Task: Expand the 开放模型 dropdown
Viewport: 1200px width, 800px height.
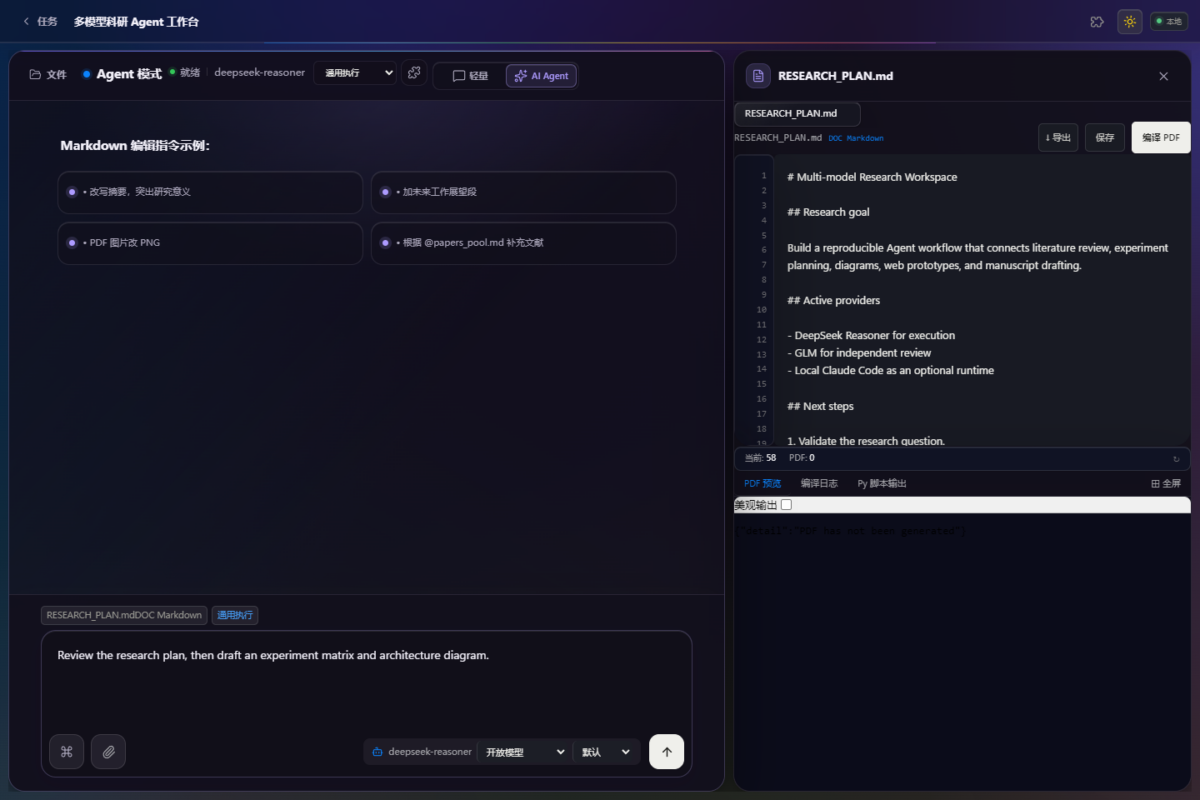Action: 524,752
